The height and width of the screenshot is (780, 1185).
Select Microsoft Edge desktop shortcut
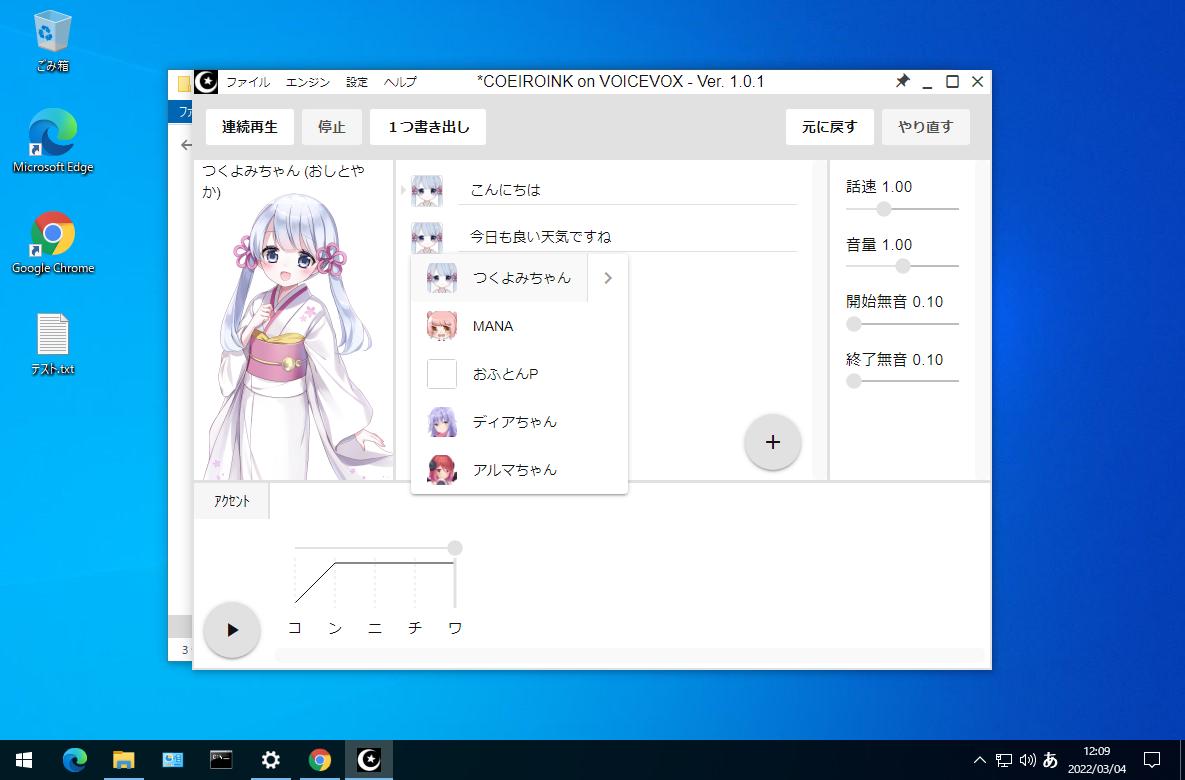(53, 141)
